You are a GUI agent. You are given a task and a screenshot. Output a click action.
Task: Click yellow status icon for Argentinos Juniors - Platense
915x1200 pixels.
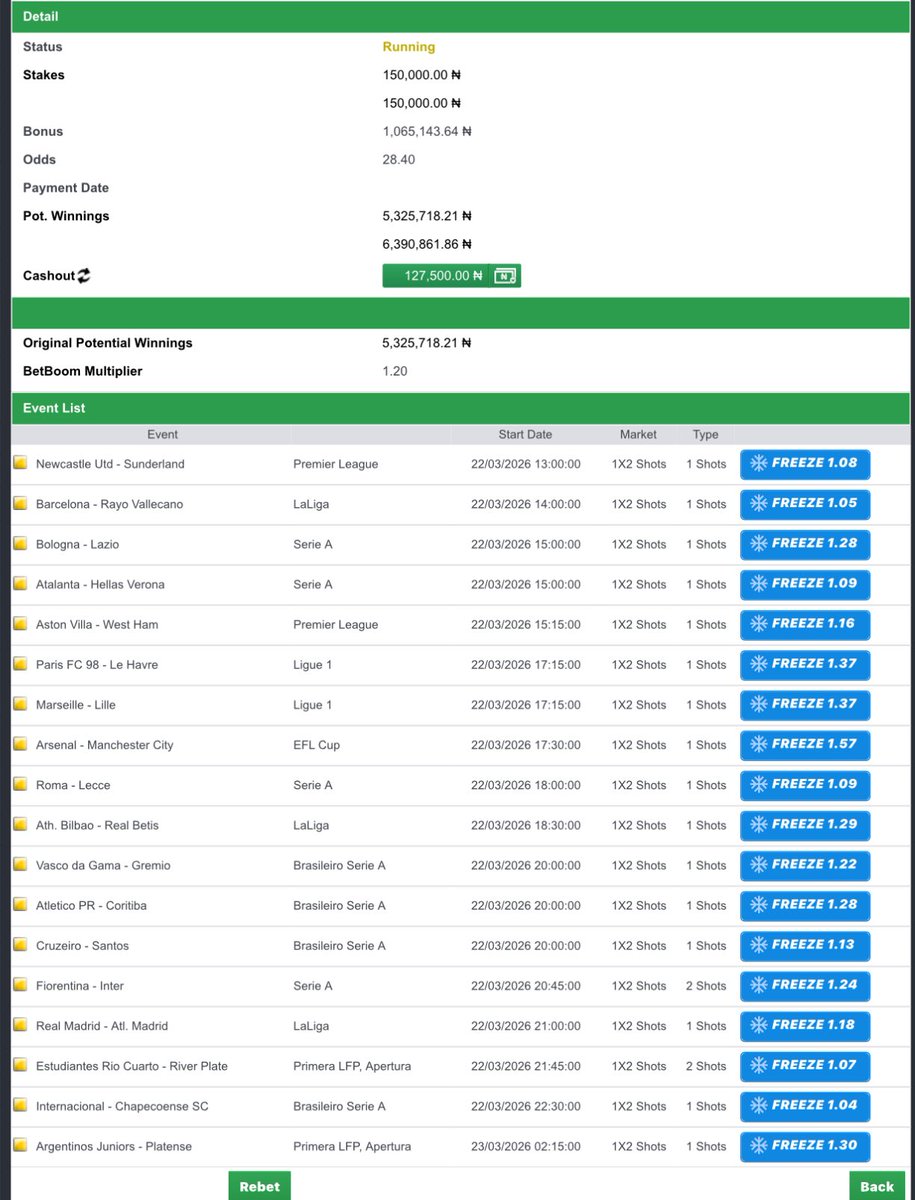click(x=20, y=1145)
